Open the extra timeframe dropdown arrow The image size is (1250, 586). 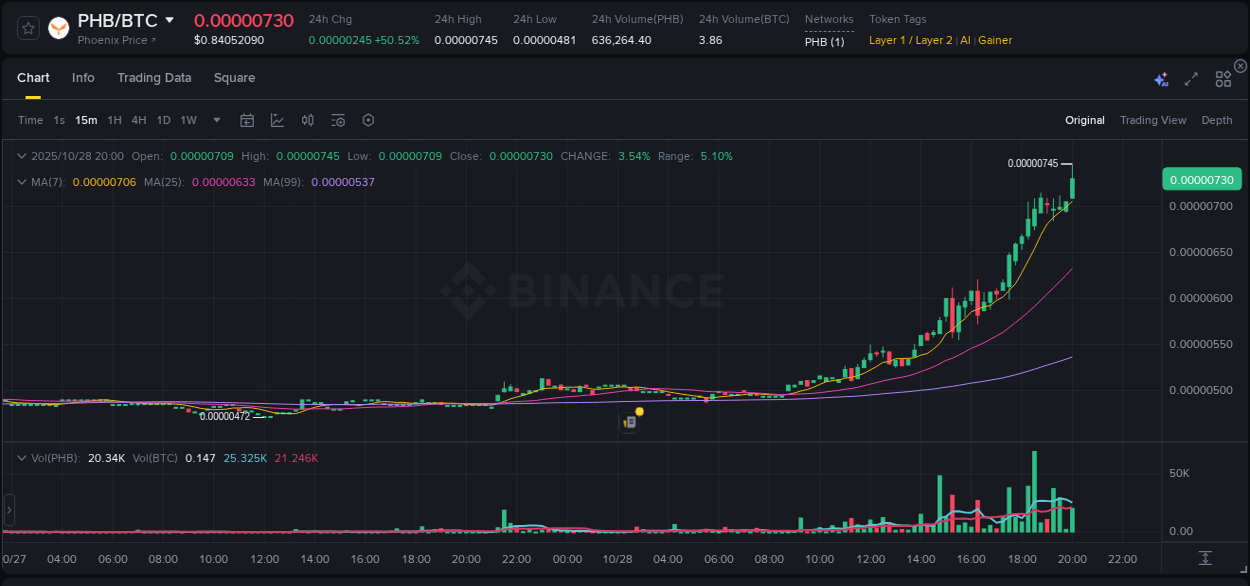click(215, 120)
